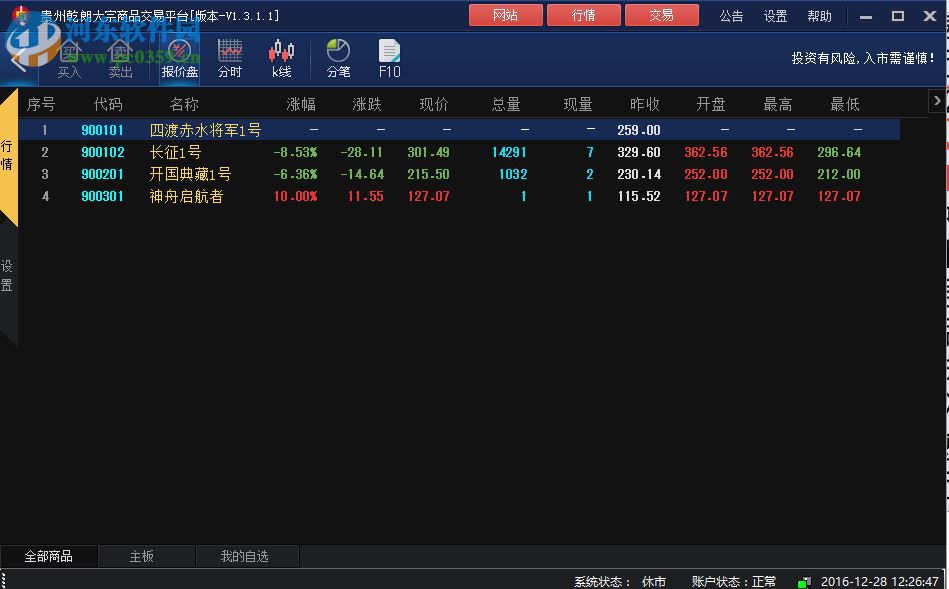This screenshot has height=589, width=949.
Task: Click the 网站 website button
Action: click(x=505, y=15)
